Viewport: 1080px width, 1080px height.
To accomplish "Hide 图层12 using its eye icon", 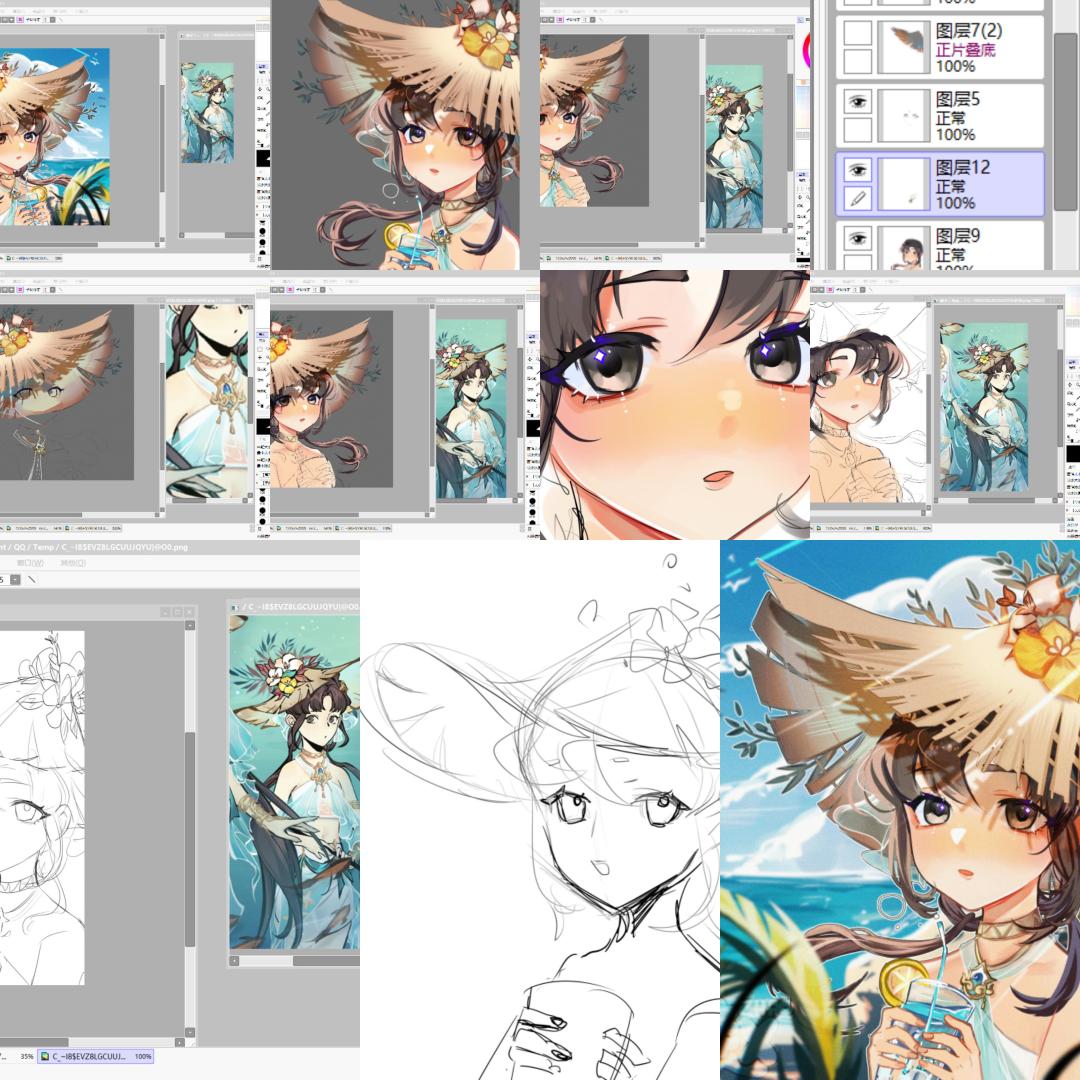I will pyautogui.click(x=857, y=170).
